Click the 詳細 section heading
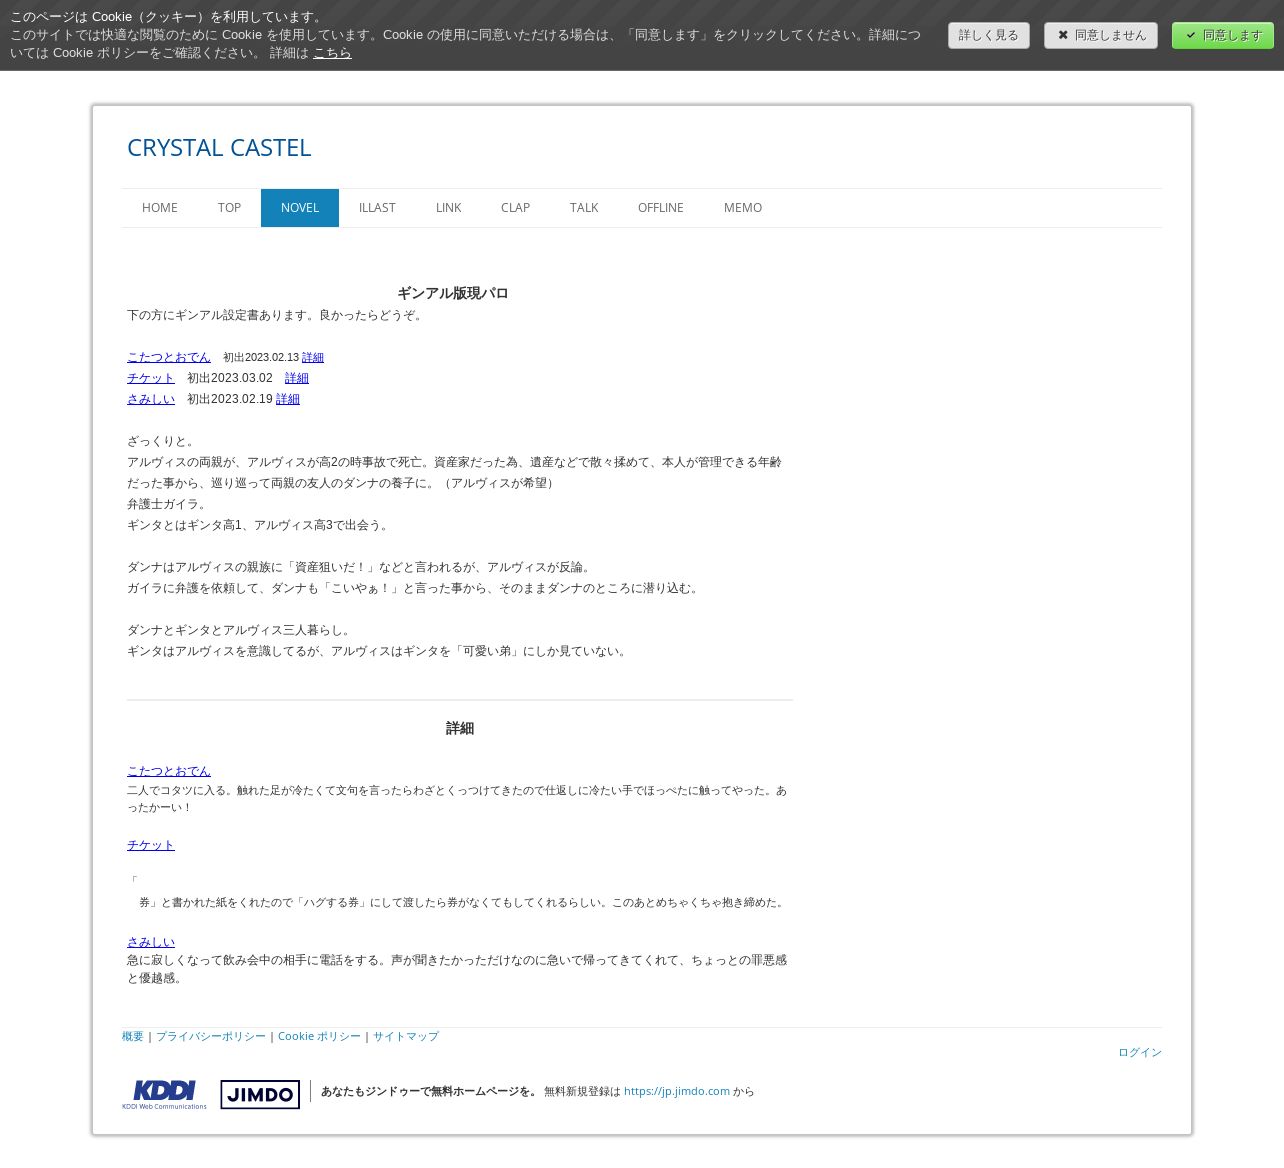This screenshot has width=1284, height=1168. tap(460, 728)
